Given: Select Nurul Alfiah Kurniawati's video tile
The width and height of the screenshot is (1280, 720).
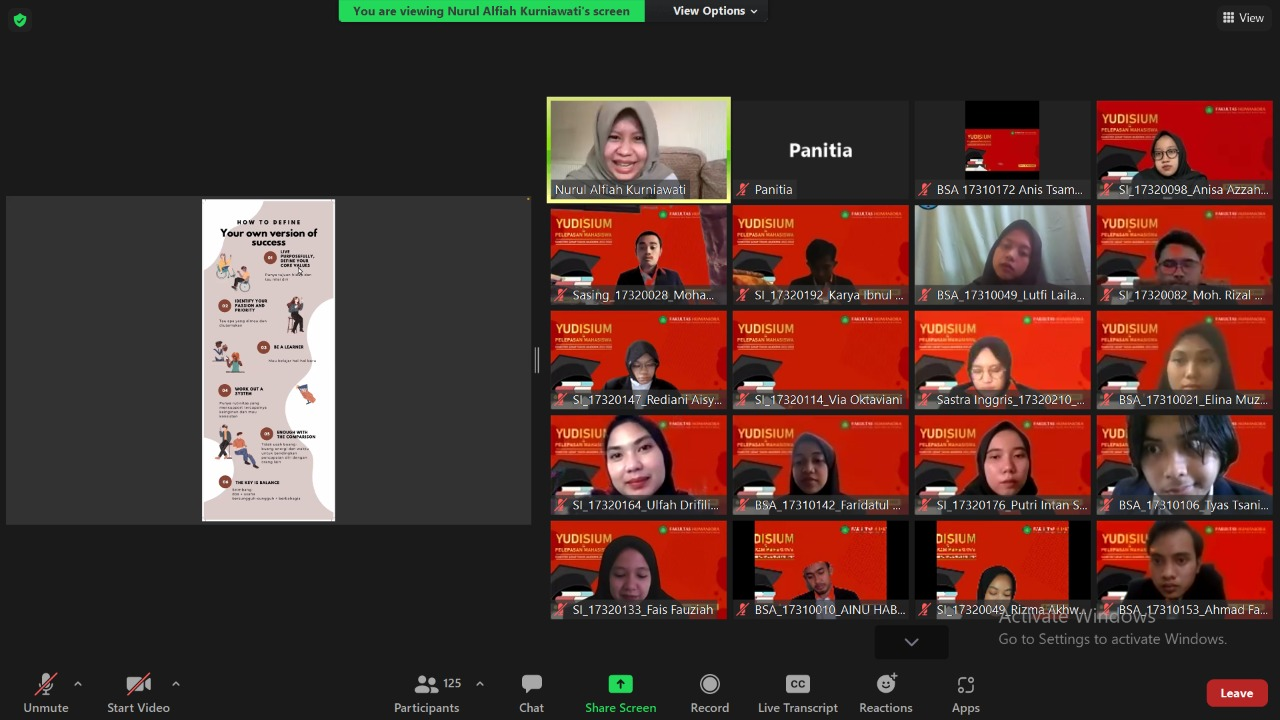Looking at the screenshot, I should coord(639,148).
